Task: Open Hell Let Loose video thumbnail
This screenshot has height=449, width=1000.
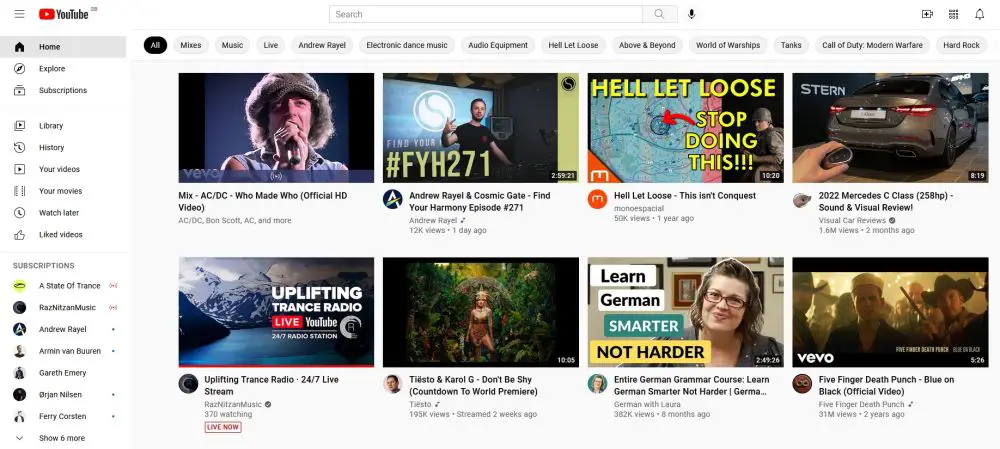Action: click(686, 128)
